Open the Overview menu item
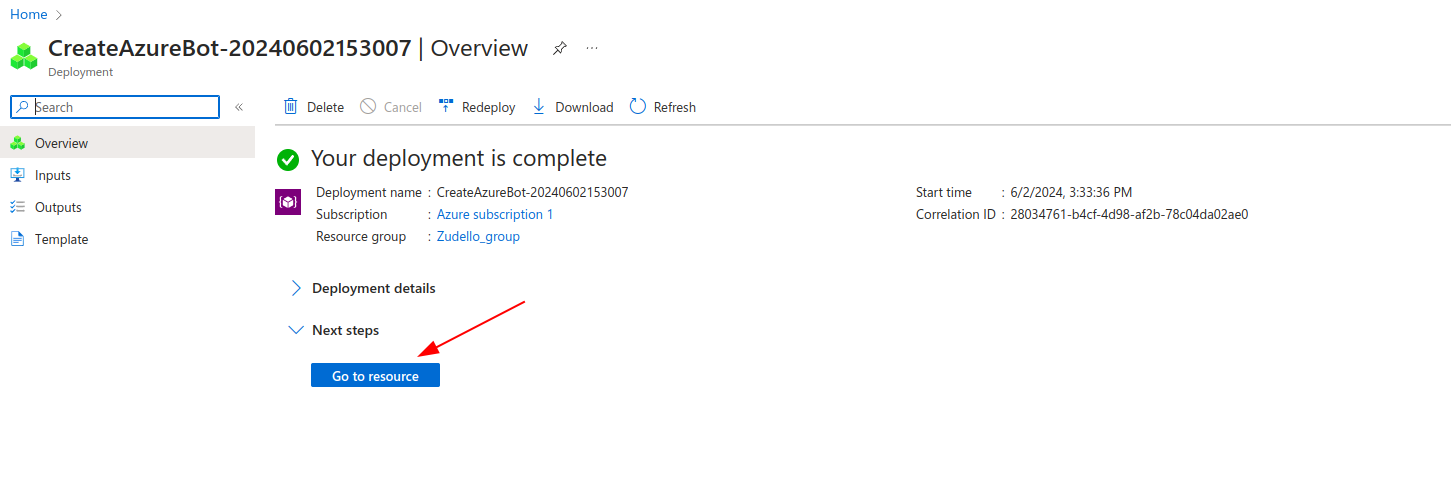The image size is (1451, 489). point(127,143)
